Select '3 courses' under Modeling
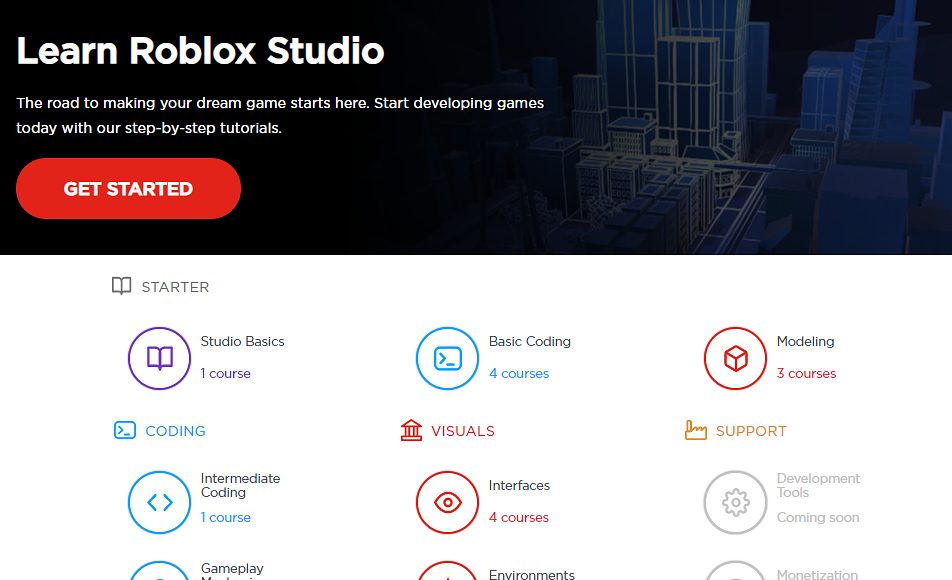 click(806, 374)
